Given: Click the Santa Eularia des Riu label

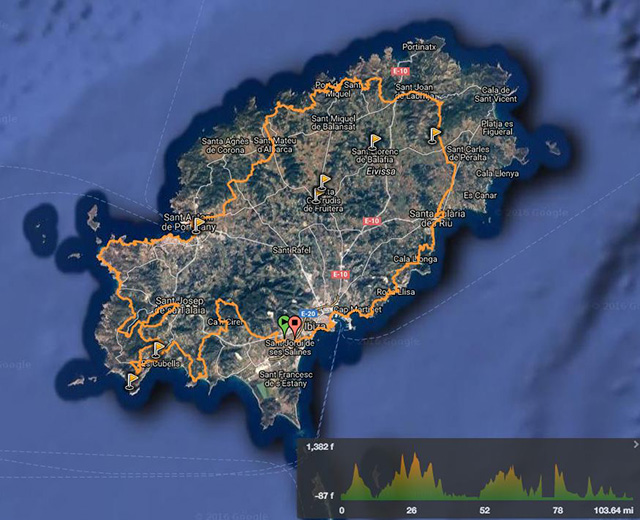Looking at the screenshot, I should coord(437,218).
